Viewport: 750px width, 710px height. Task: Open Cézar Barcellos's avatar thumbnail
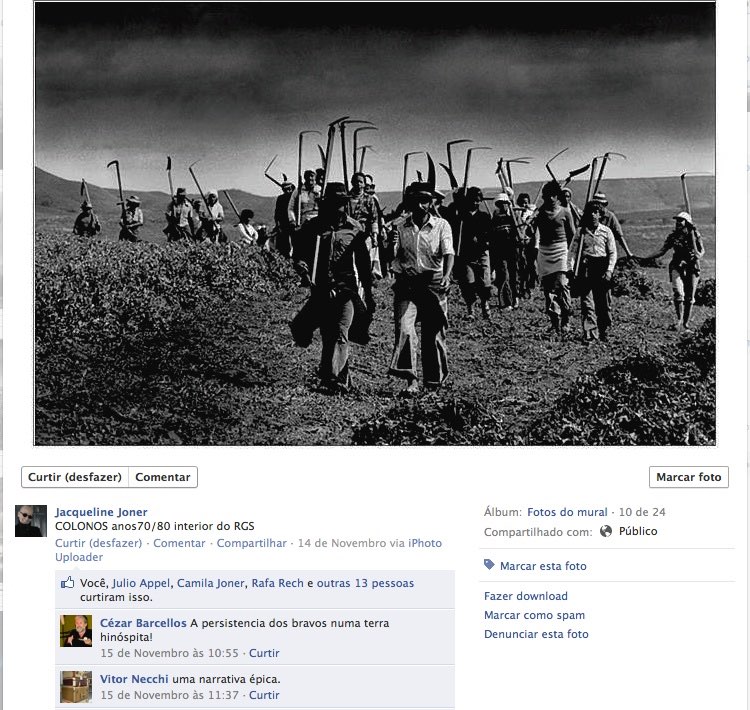click(x=76, y=631)
